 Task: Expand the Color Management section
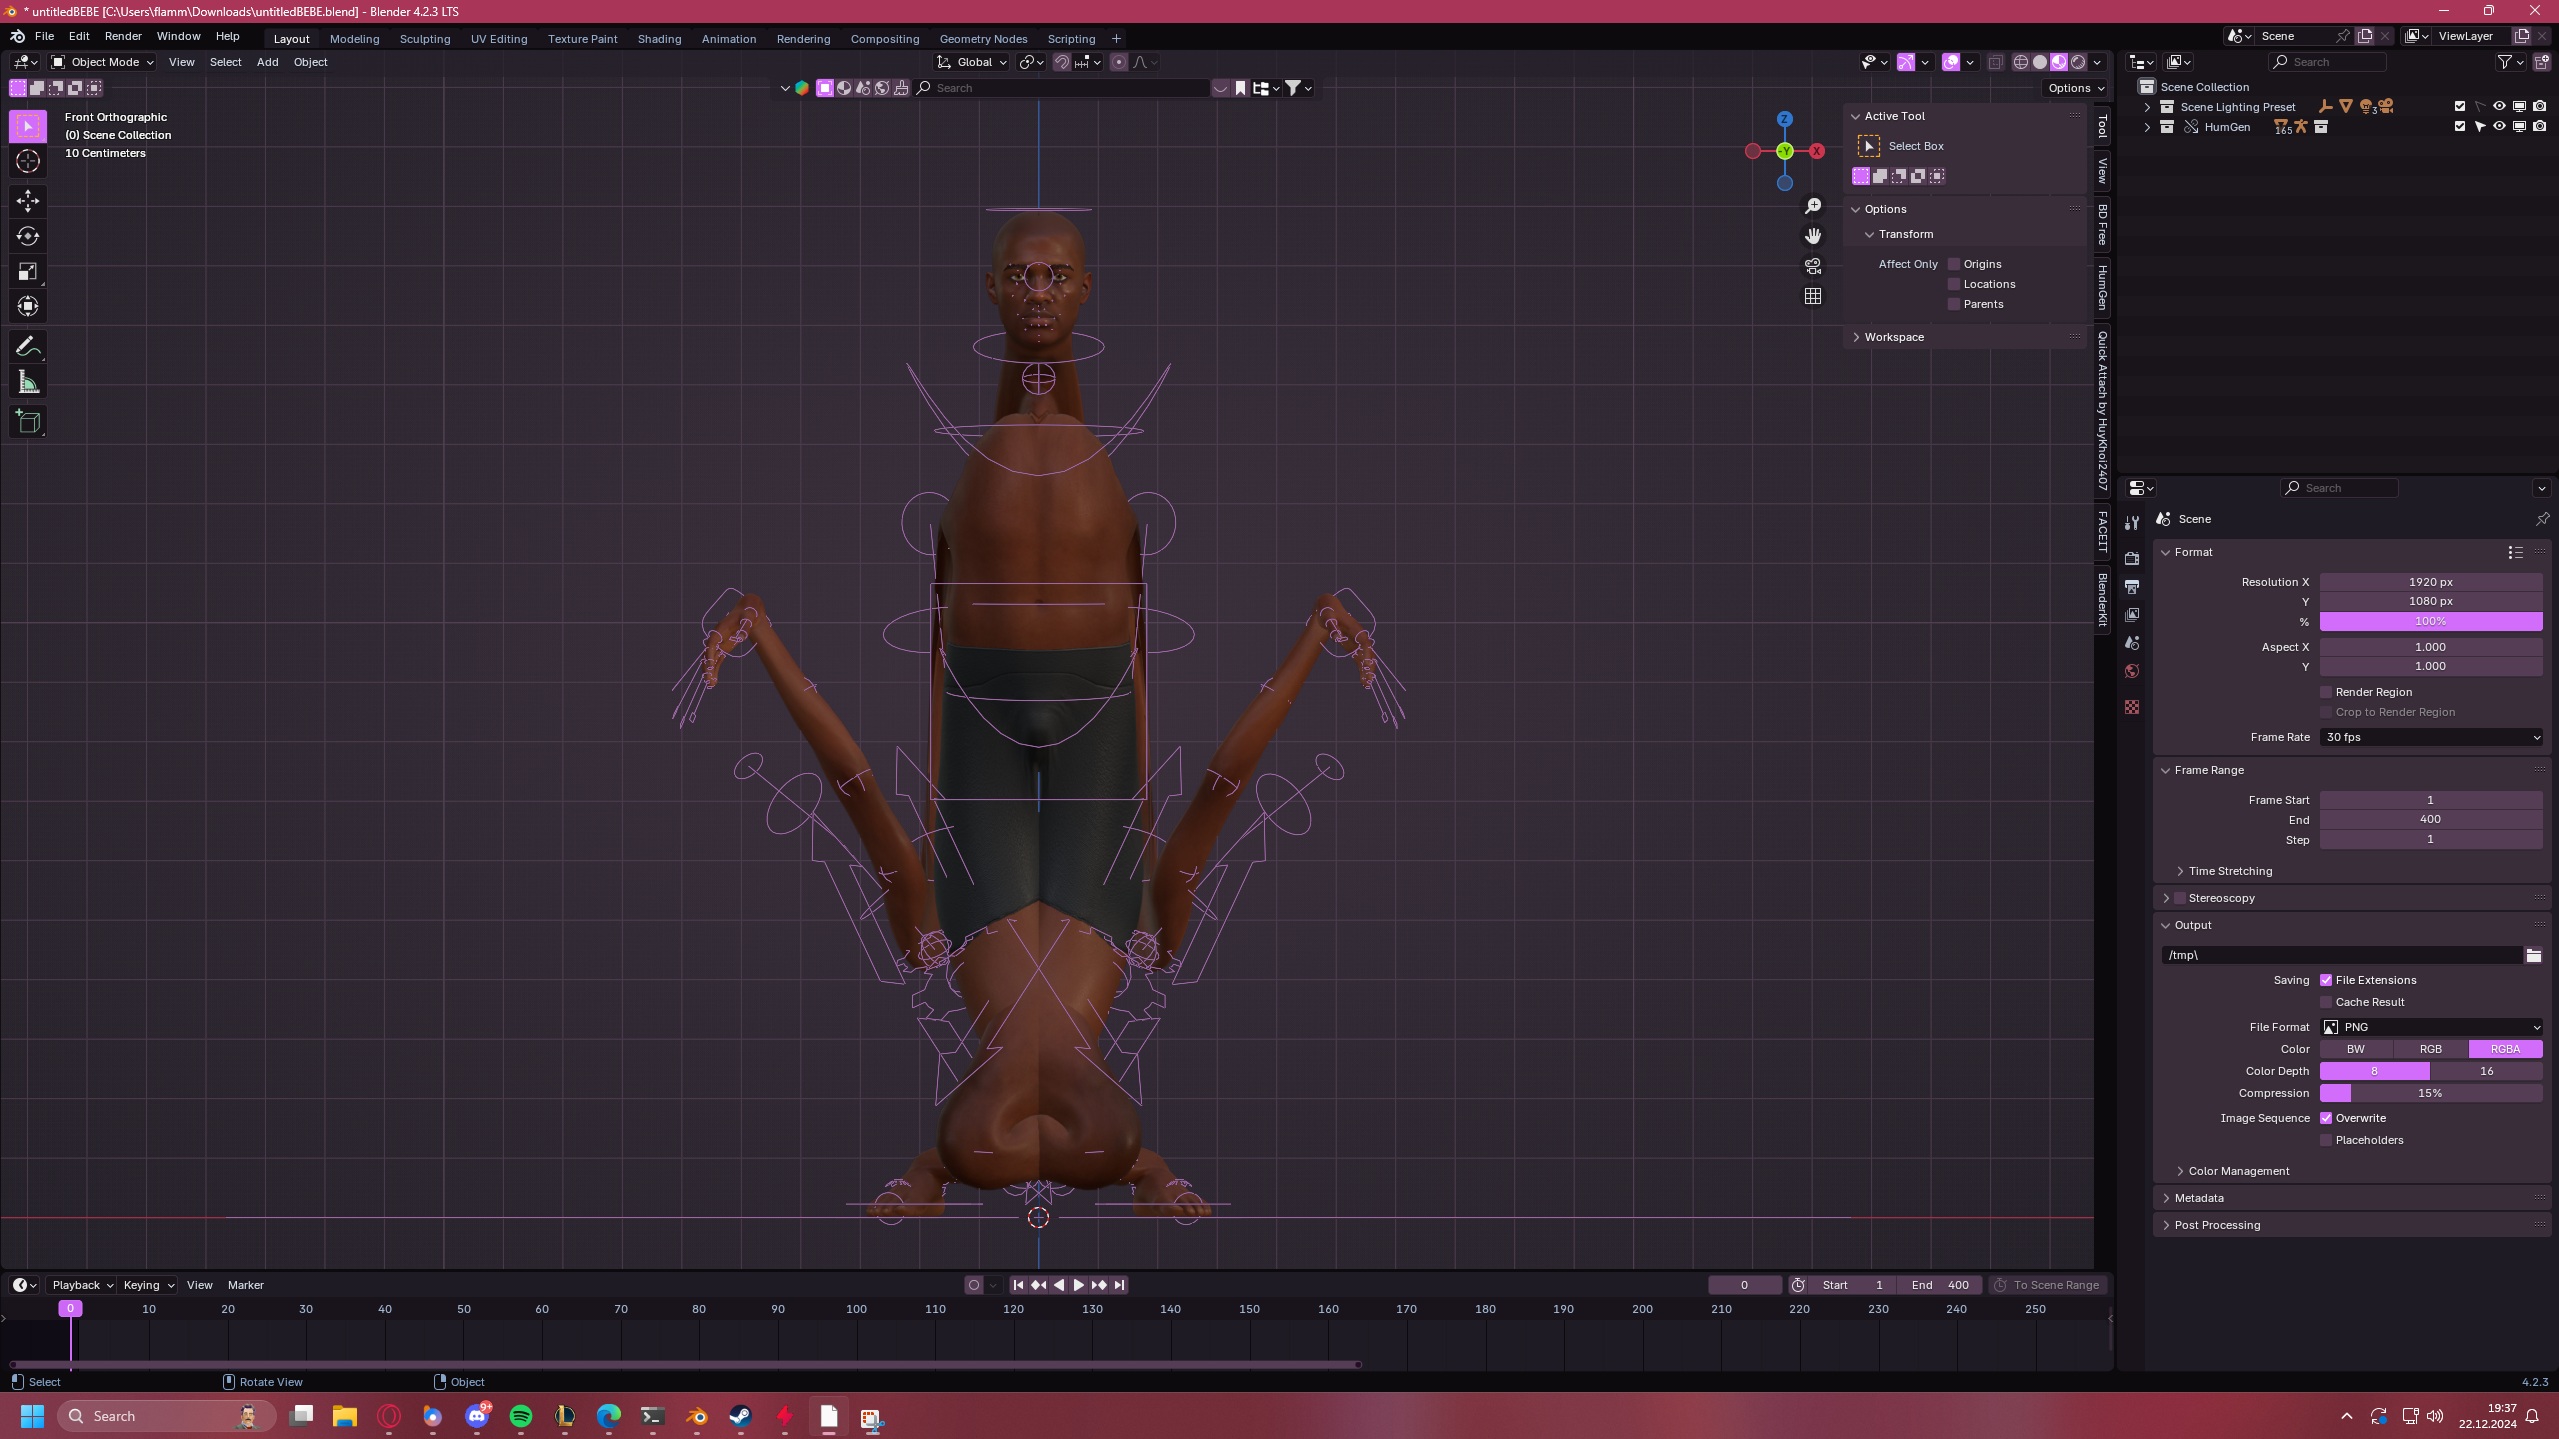tap(2238, 1171)
